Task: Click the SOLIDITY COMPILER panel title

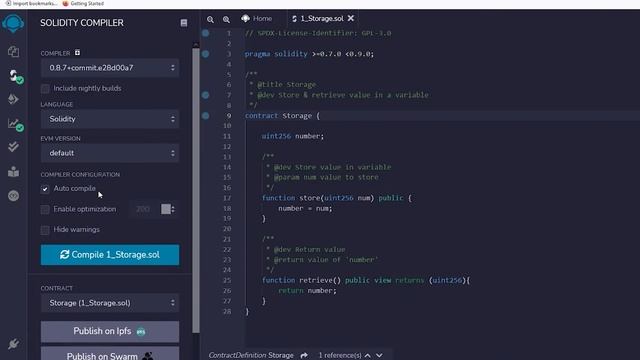Action: (82, 23)
